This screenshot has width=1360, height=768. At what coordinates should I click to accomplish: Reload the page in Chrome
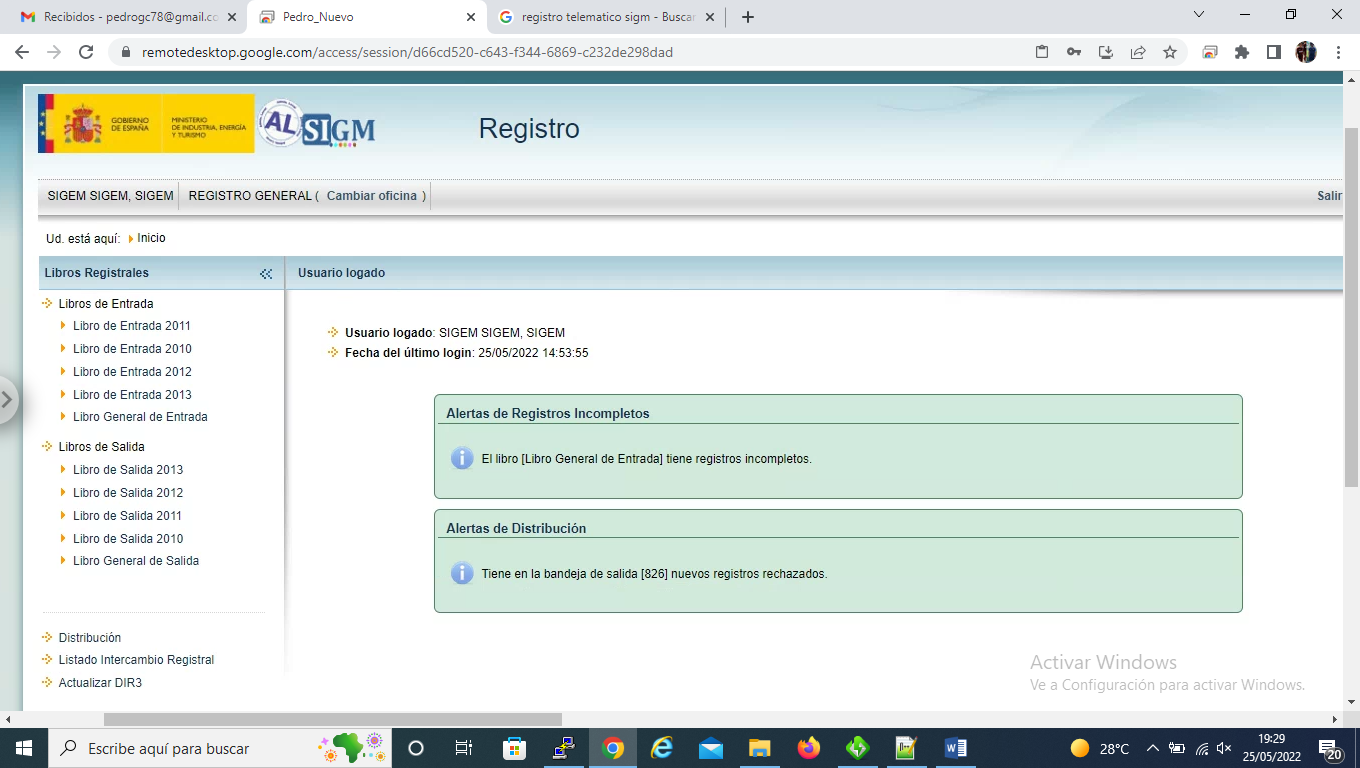coord(86,52)
